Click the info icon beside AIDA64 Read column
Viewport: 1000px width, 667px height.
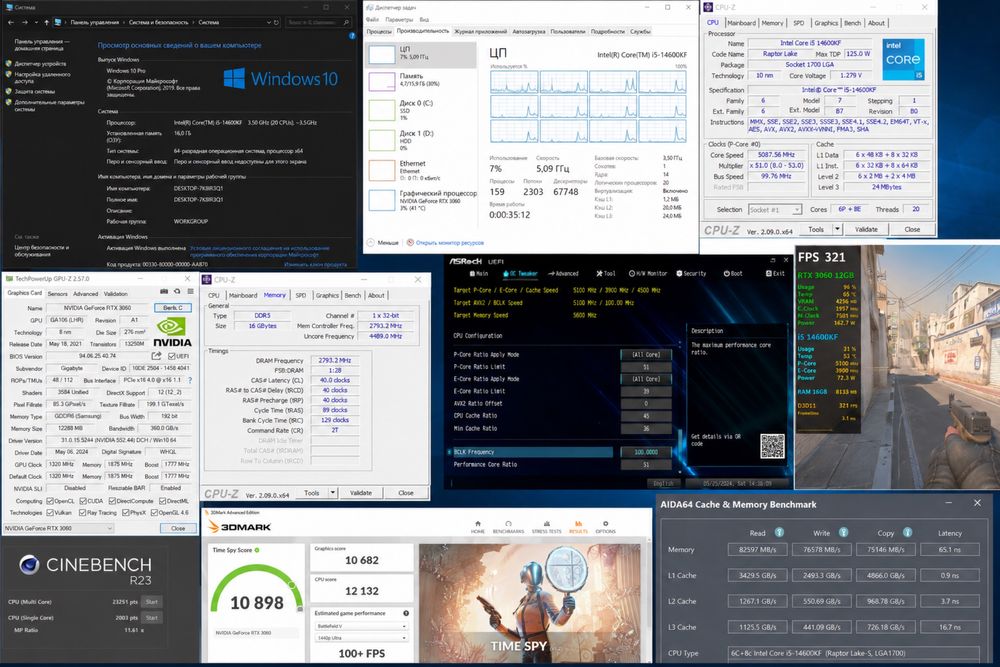(x=779, y=532)
